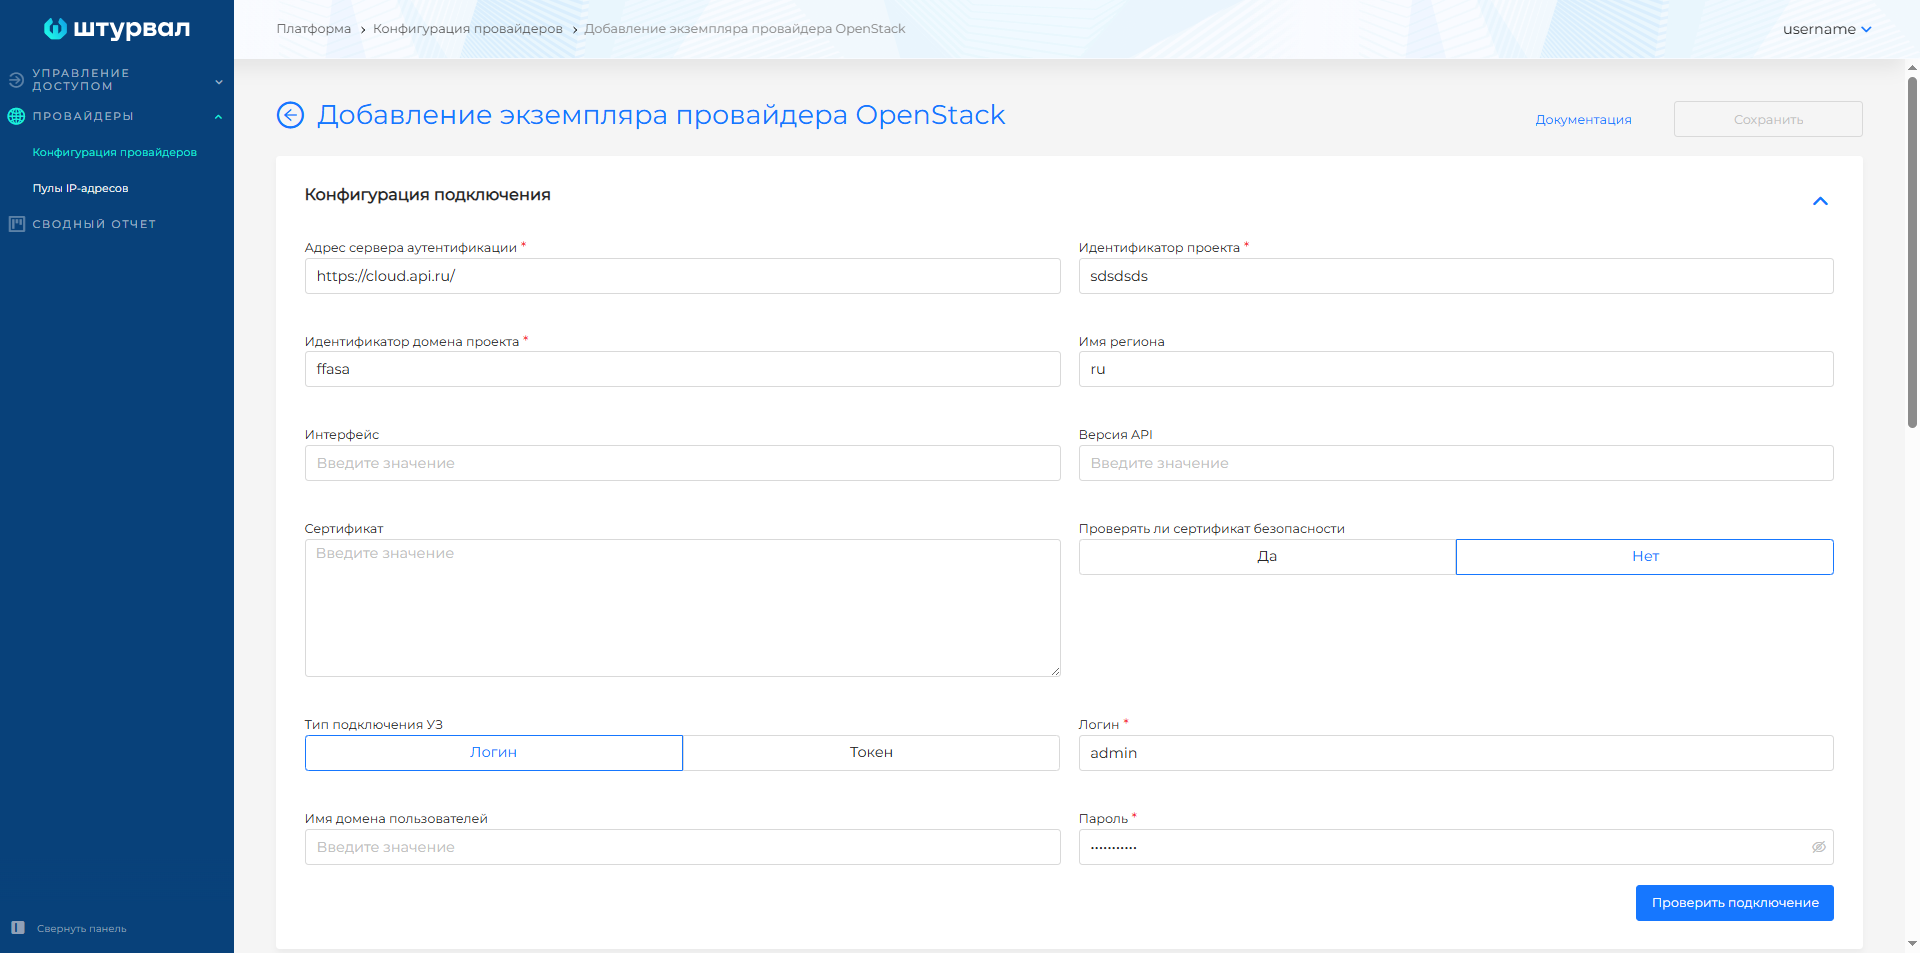Click the Штурвал logo
The image size is (1920, 953).
[x=116, y=28]
